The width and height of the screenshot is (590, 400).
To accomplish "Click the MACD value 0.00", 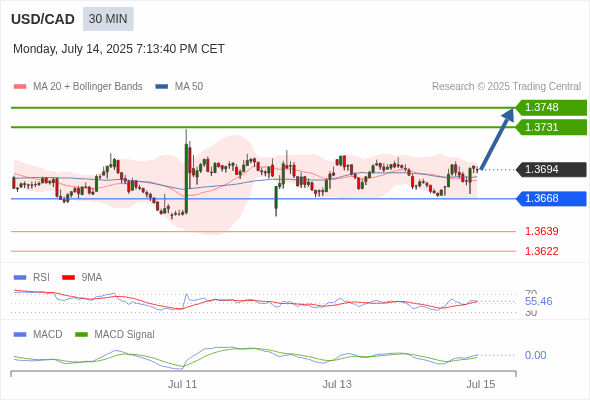I will click(535, 355).
